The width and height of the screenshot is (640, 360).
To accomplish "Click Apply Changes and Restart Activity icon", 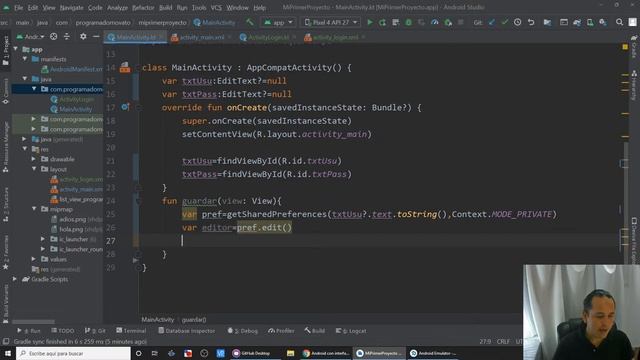I will (382, 22).
